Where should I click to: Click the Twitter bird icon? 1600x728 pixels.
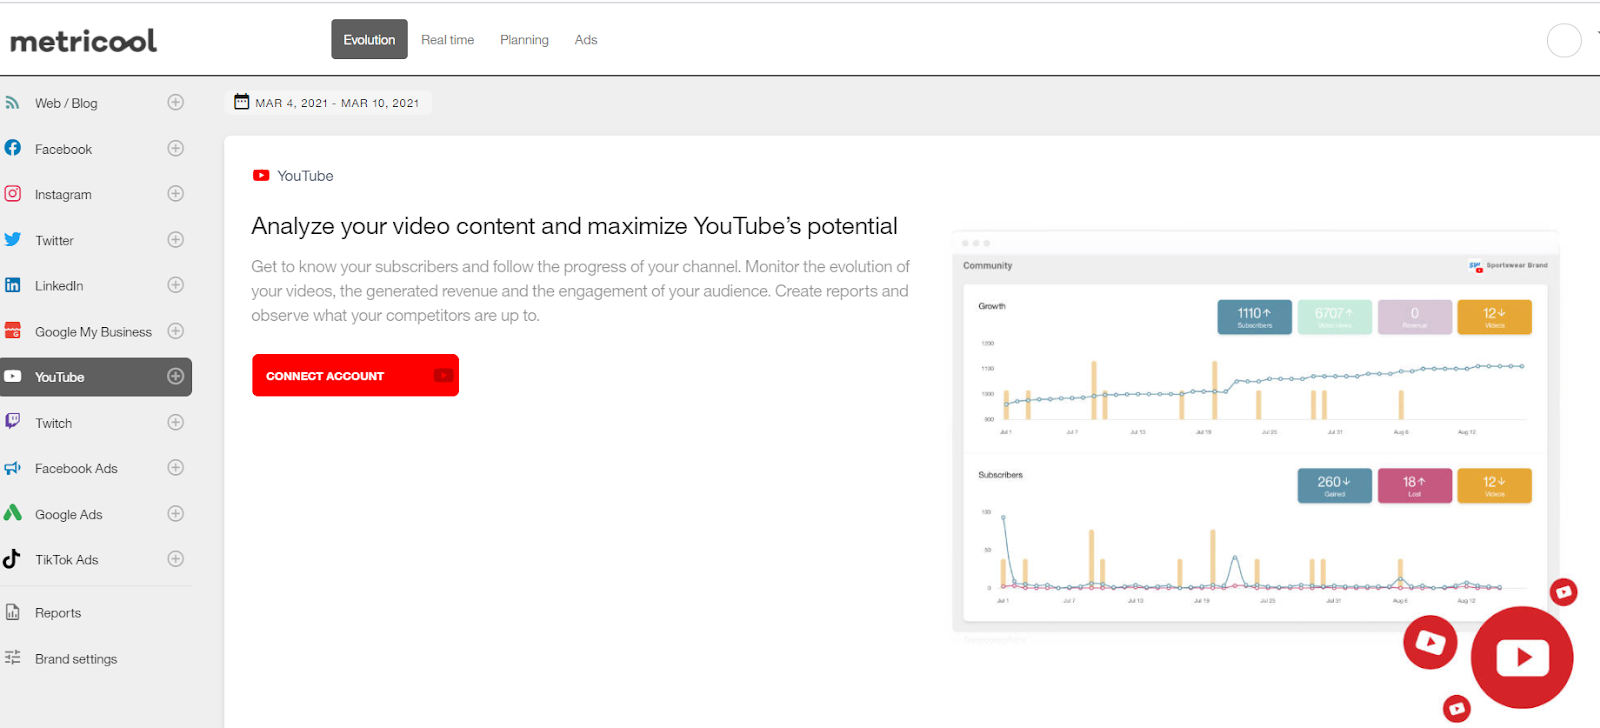12,239
